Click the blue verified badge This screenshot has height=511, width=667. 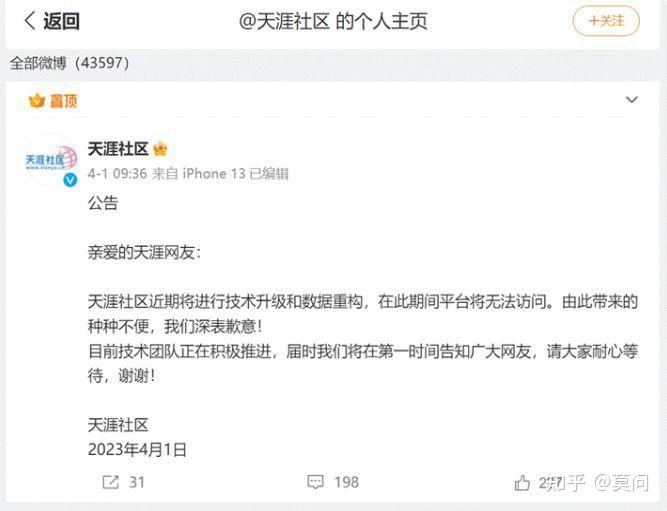(70, 180)
